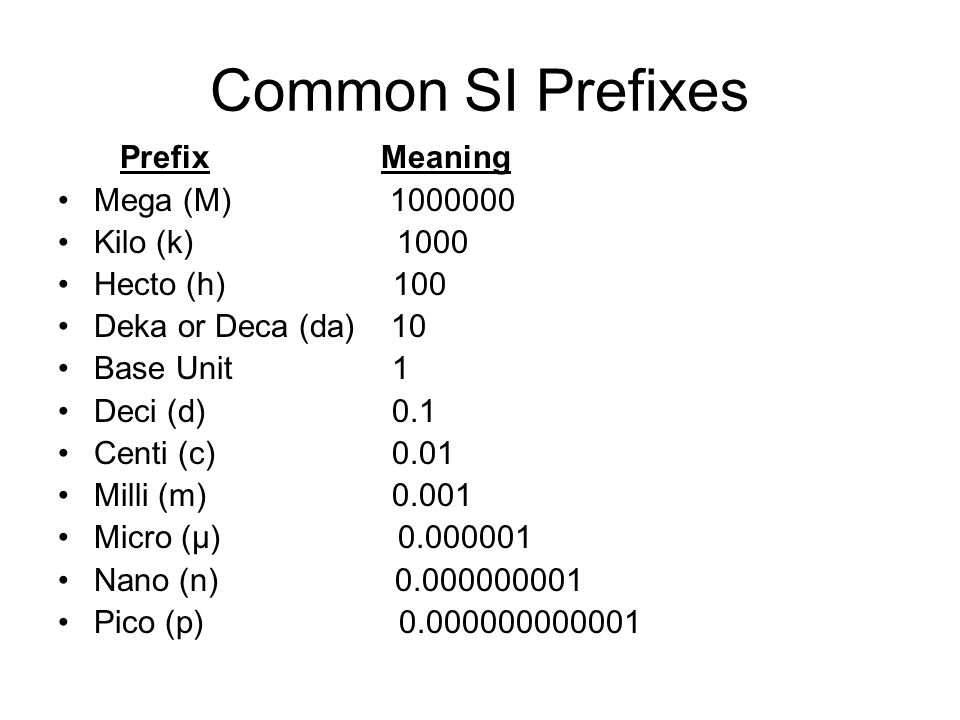Click the 'Mega (M)' prefix entry
This screenshot has width=960, height=720.
point(163,201)
